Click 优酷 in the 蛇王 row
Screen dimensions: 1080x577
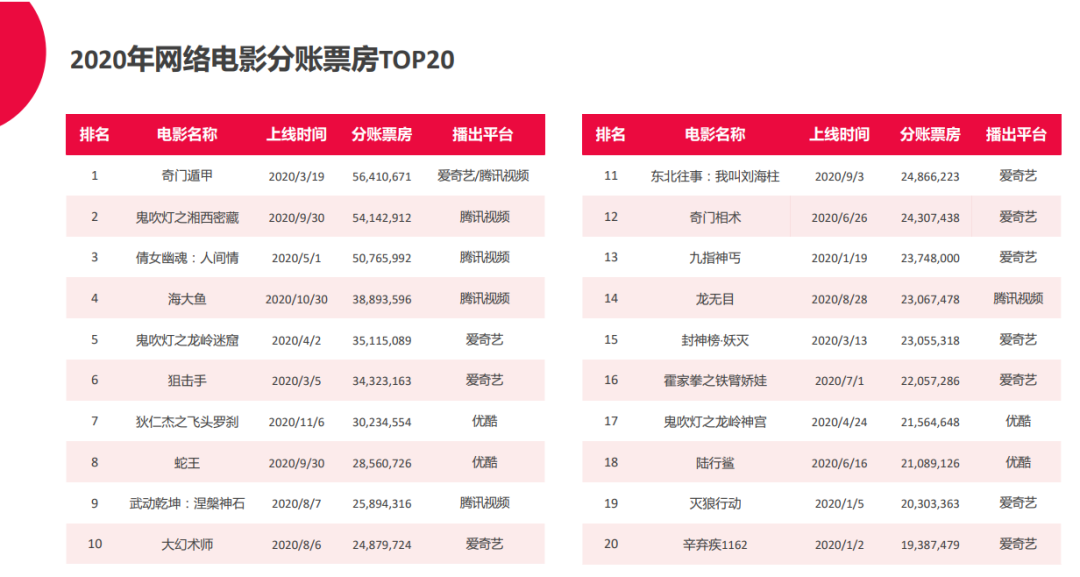pos(484,462)
